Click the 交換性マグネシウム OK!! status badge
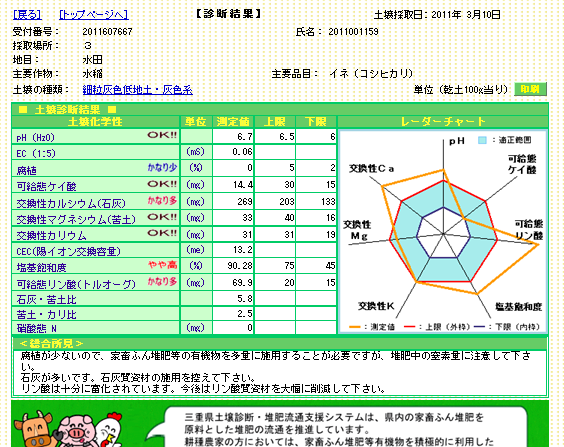Screen dimensions: 564x447 (162, 217)
